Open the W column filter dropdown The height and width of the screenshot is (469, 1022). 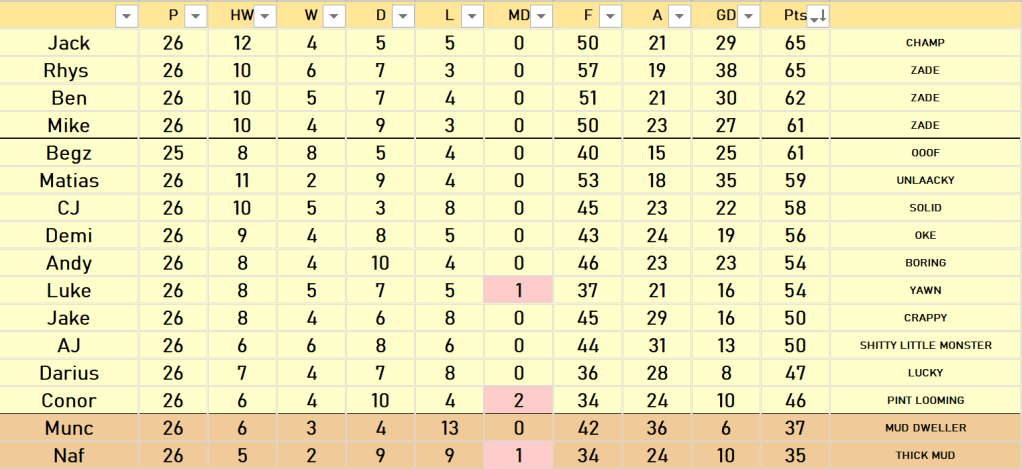[x=334, y=16]
